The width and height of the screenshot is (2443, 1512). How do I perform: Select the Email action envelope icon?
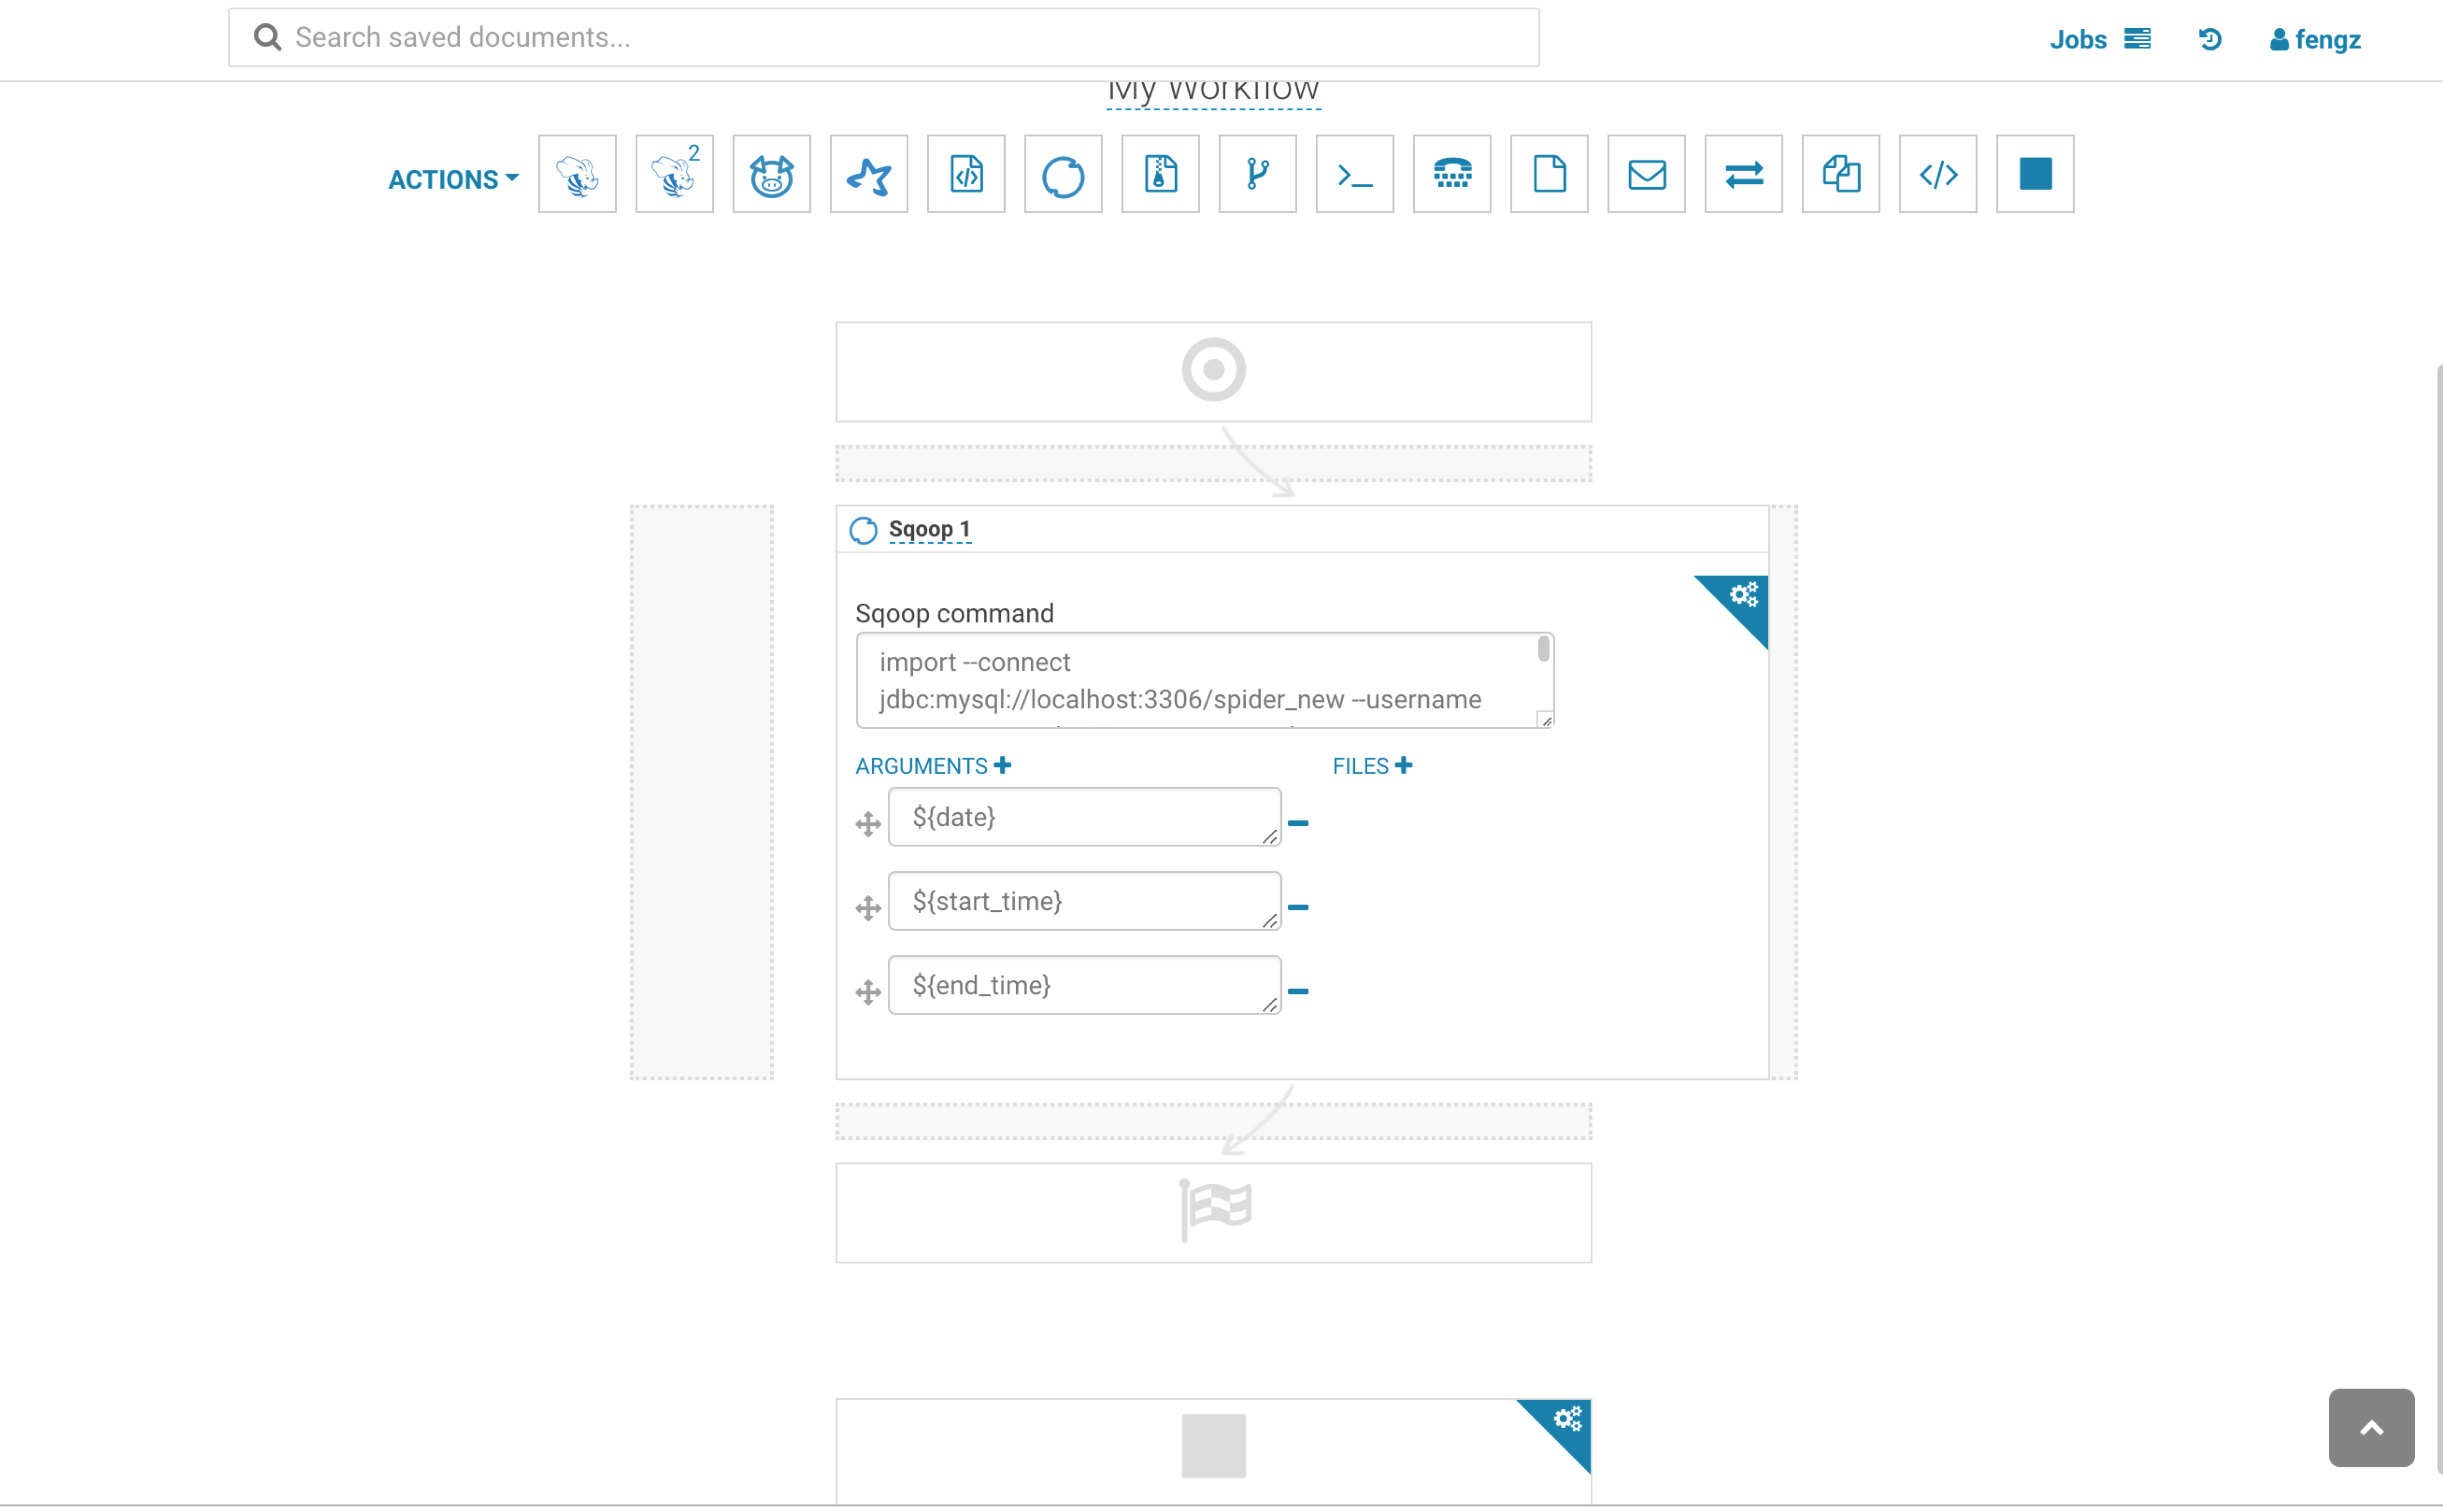point(1646,174)
